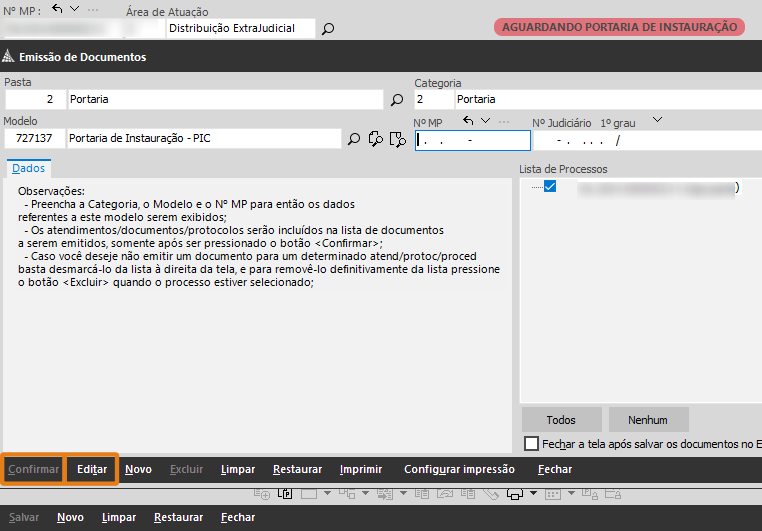Image resolution: width=762 pixels, height=531 pixels.
Task: Click the 'AGUARDANDO PORTARIA DE INSTAURAÇÃO' status badge
Action: (619, 27)
